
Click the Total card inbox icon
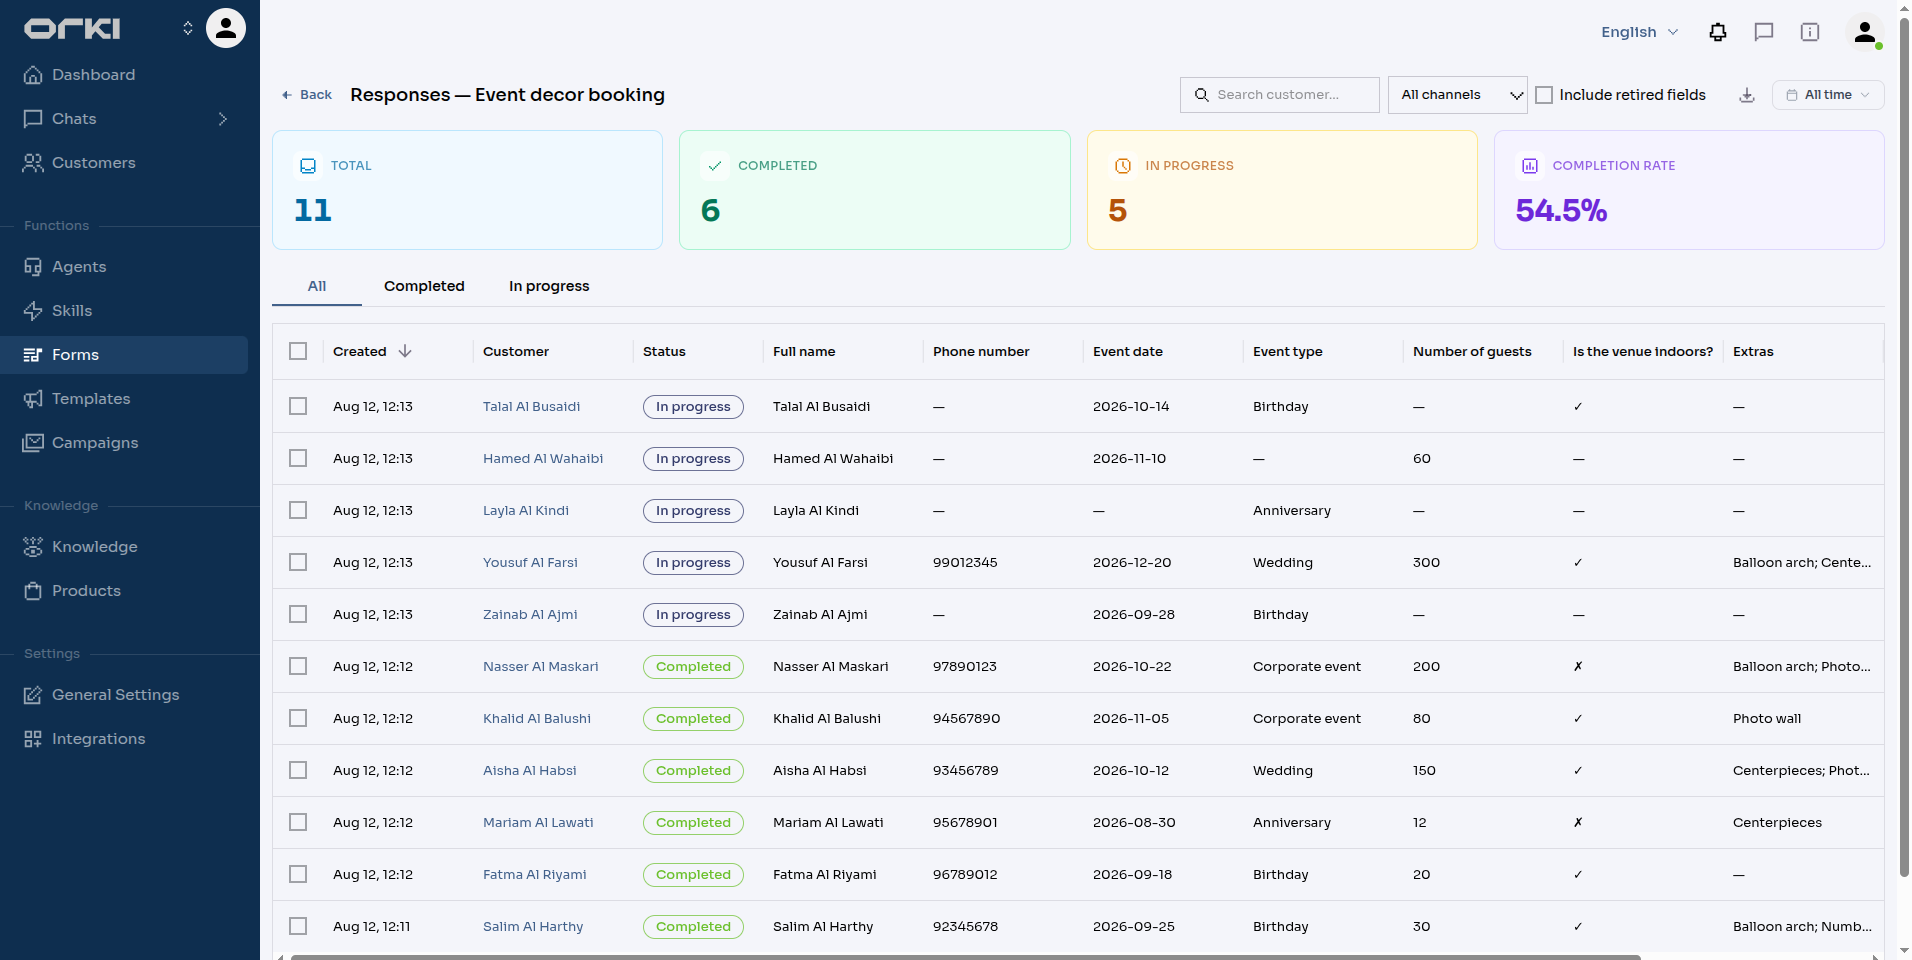308,166
